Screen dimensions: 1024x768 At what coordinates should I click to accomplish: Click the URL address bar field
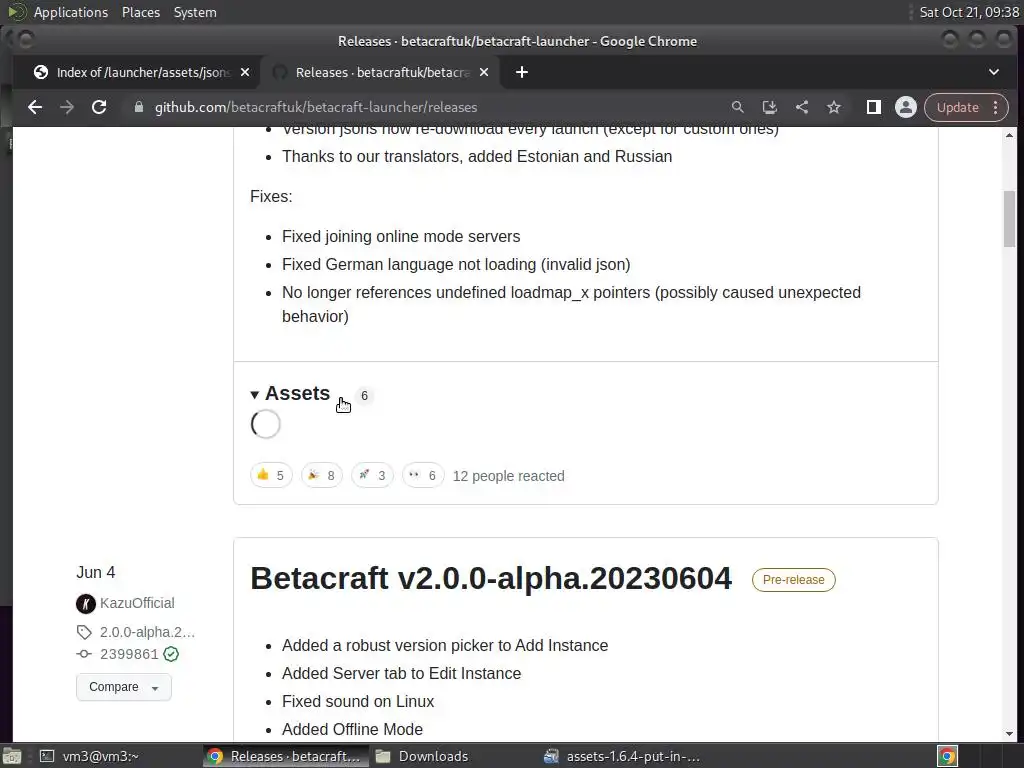click(424, 107)
